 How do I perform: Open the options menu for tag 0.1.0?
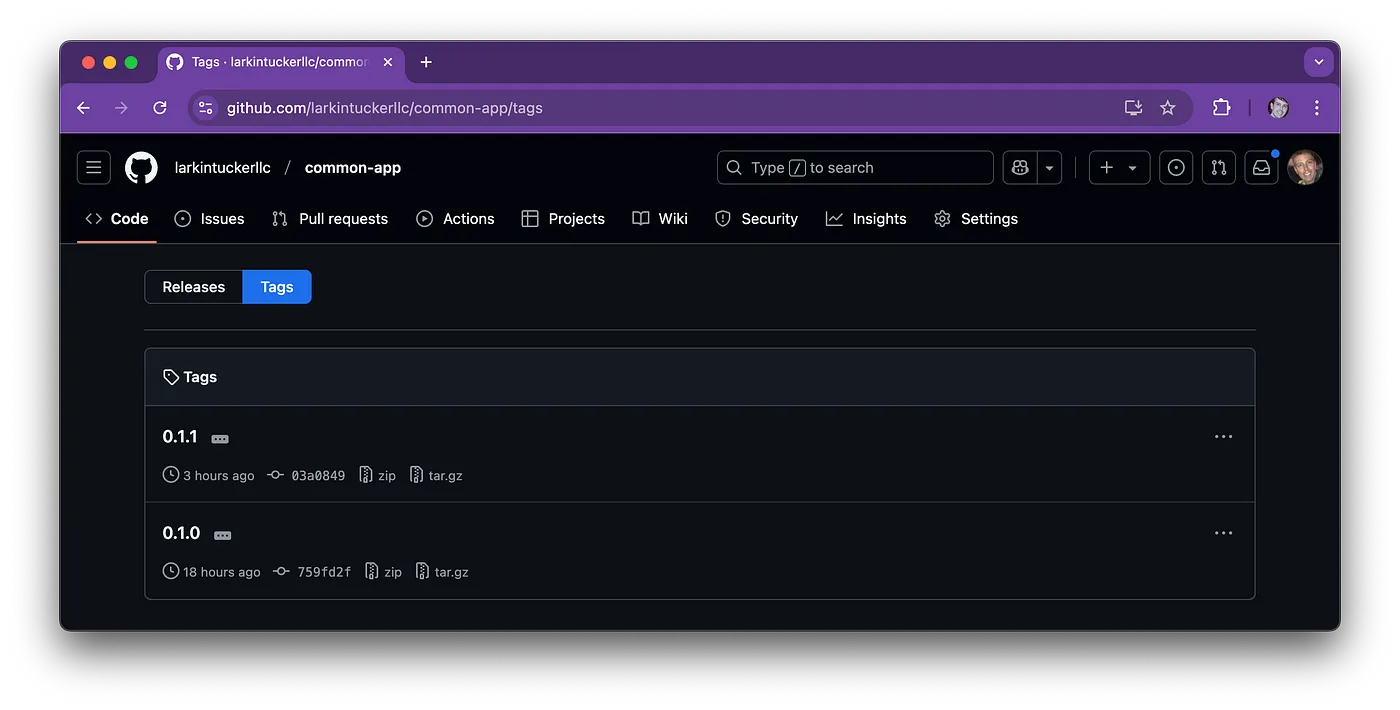pyautogui.click(x=1223, y=533)
